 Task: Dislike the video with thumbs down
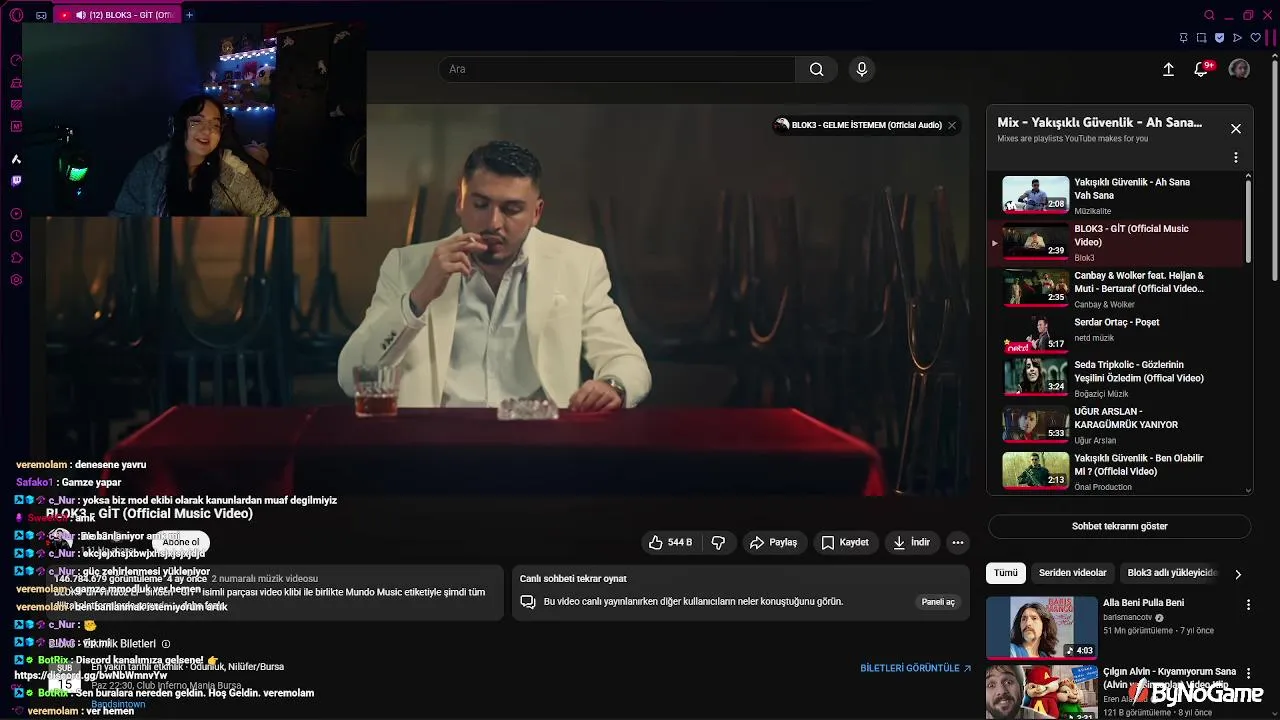(x=718, y=542)
